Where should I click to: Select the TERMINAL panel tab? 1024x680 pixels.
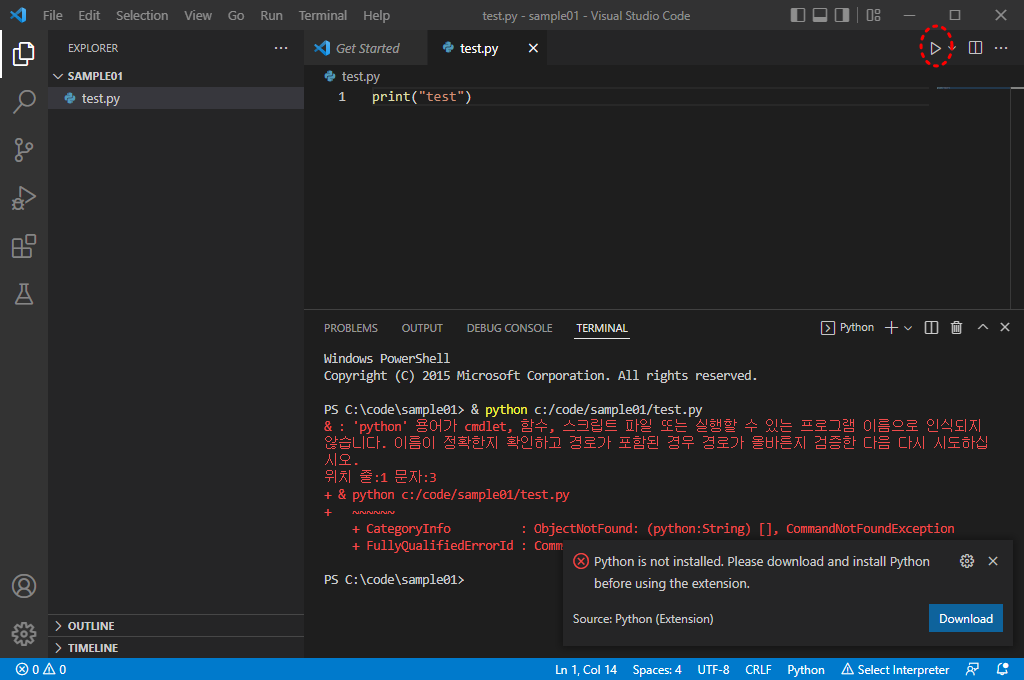tap(601, 328)
